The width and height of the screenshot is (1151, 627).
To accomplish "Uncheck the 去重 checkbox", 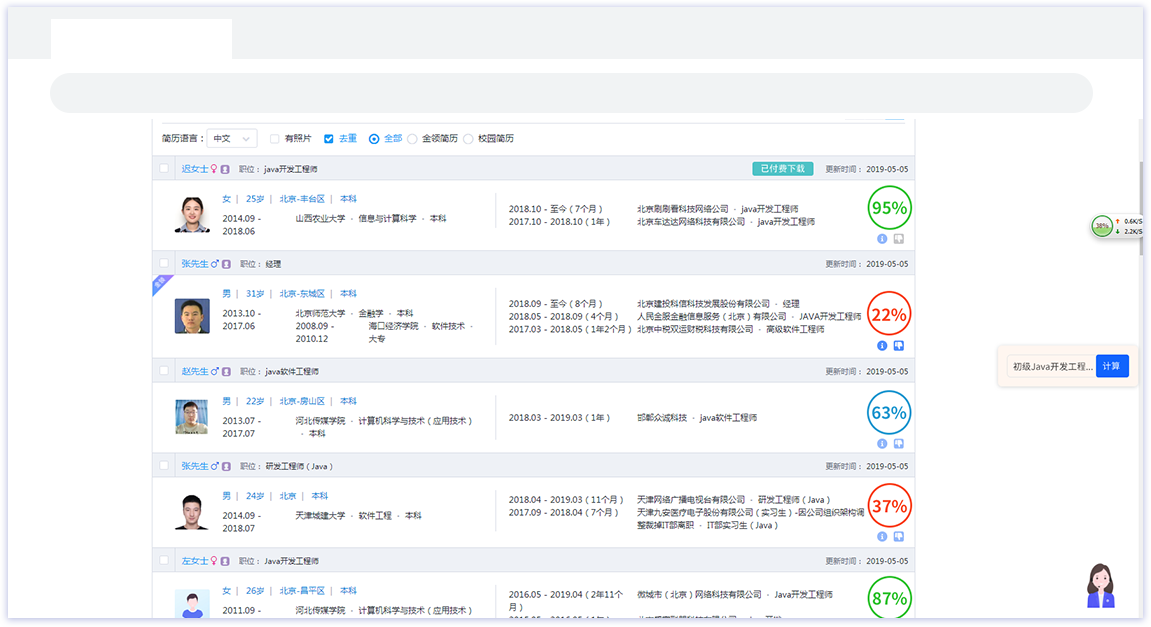I will point(329,139).
